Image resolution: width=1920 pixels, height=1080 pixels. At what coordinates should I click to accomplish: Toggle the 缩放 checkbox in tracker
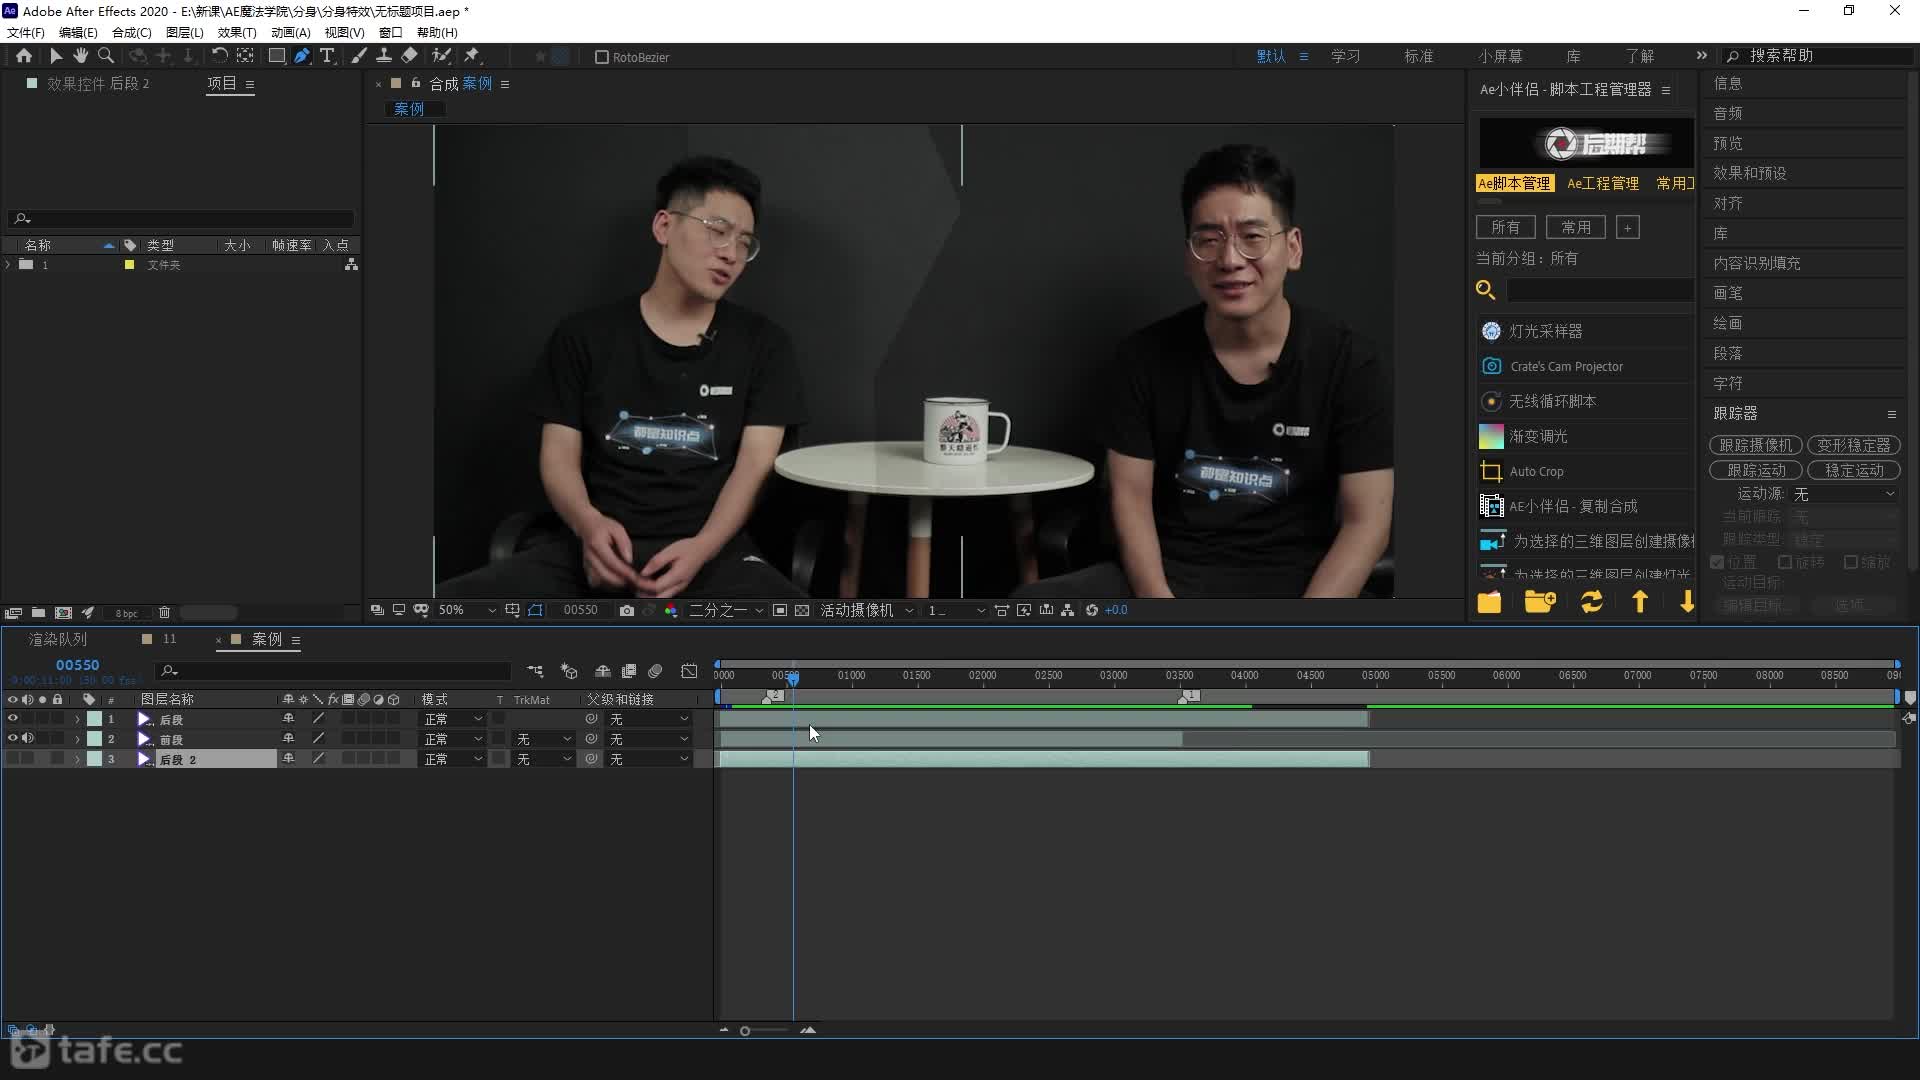tap(1851, 562)
